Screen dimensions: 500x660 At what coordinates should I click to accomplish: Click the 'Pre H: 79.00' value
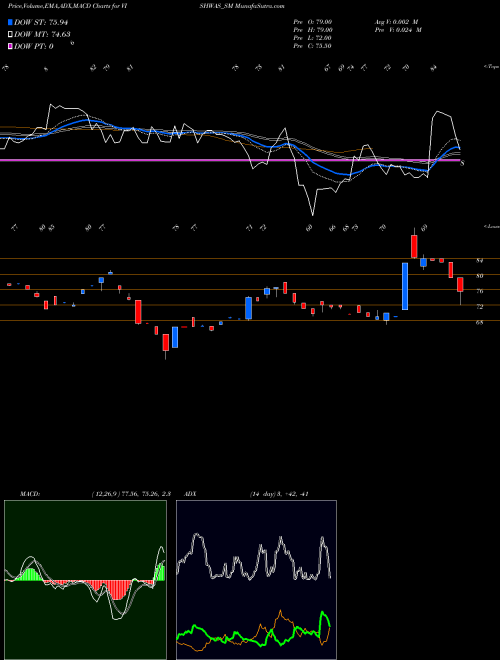(313, 30)
